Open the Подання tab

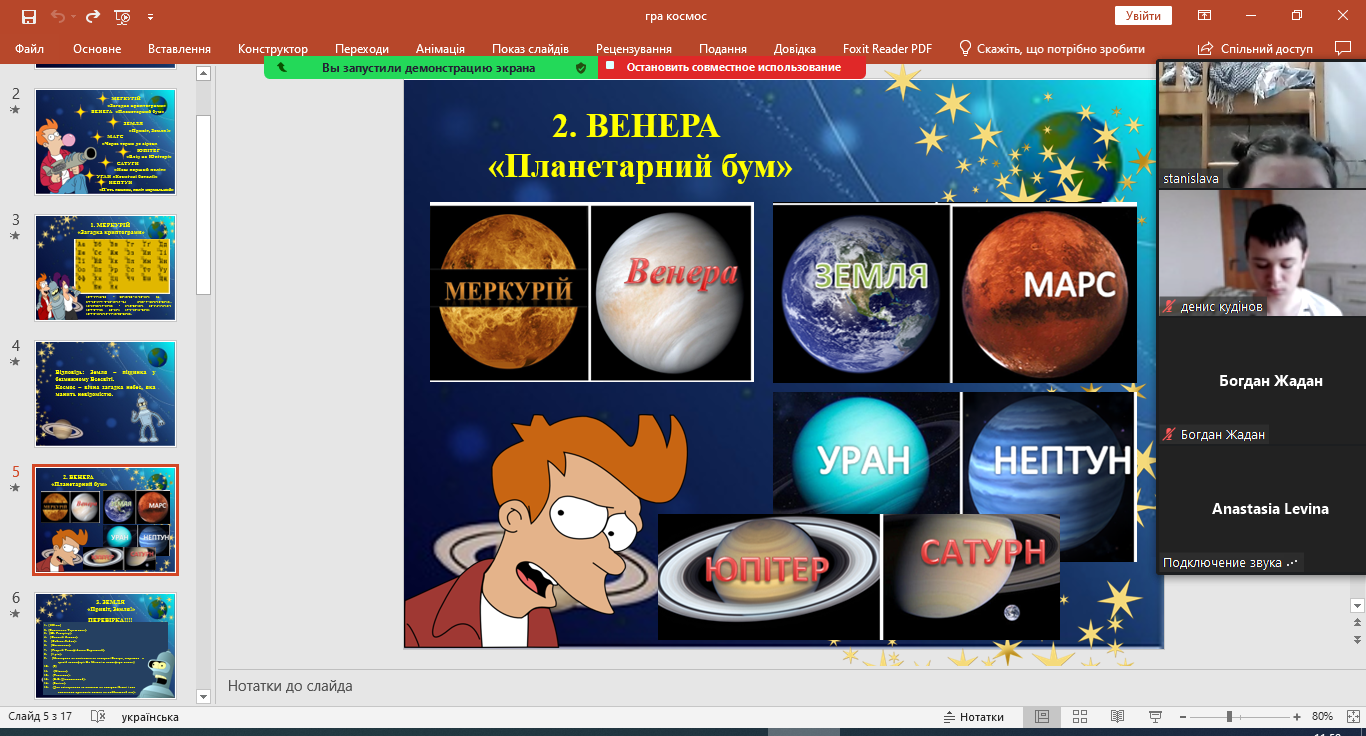[723, 48]
